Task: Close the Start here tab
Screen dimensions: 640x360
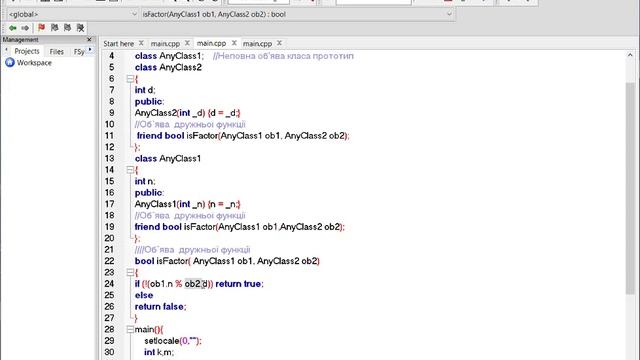Action: point(141,43)
